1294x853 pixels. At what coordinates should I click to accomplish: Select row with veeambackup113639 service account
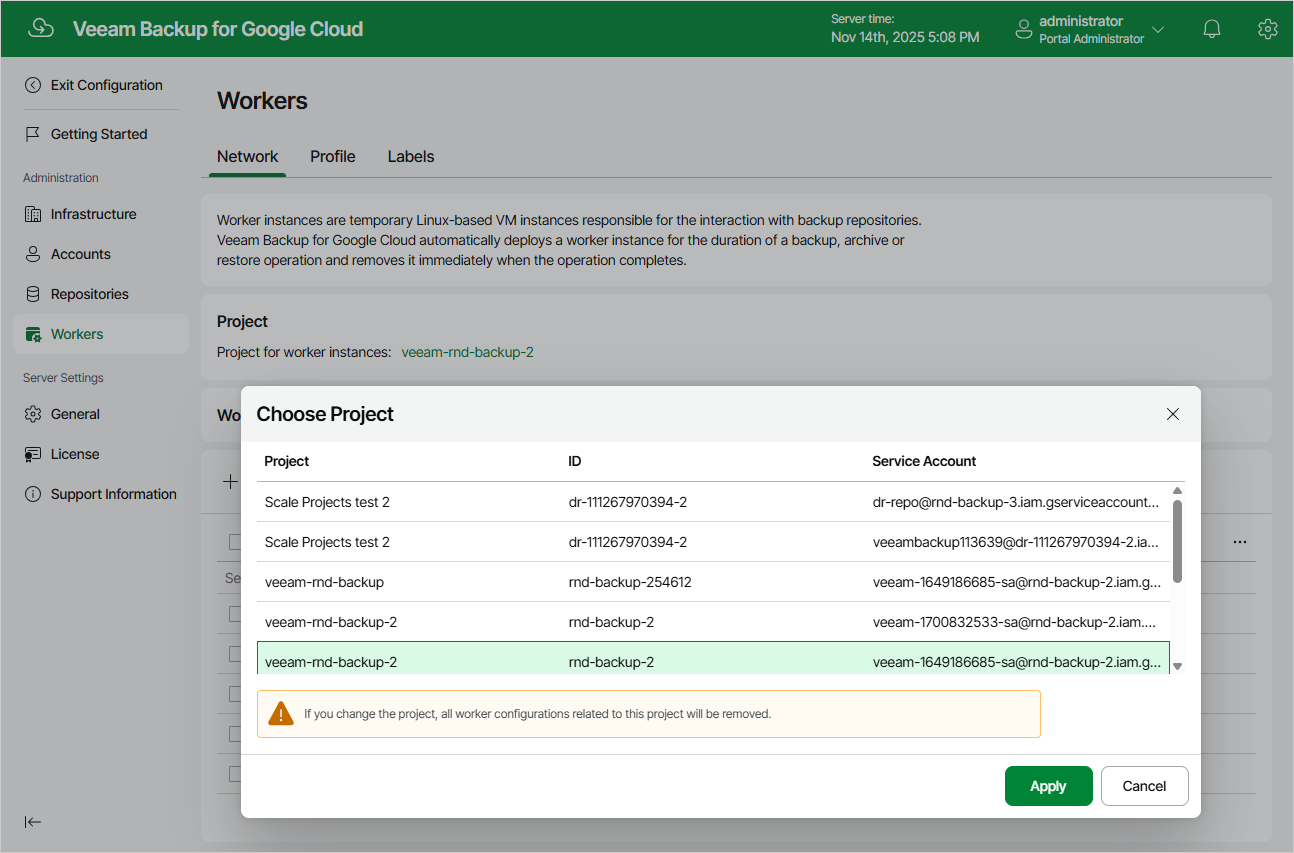pos(713,542)
